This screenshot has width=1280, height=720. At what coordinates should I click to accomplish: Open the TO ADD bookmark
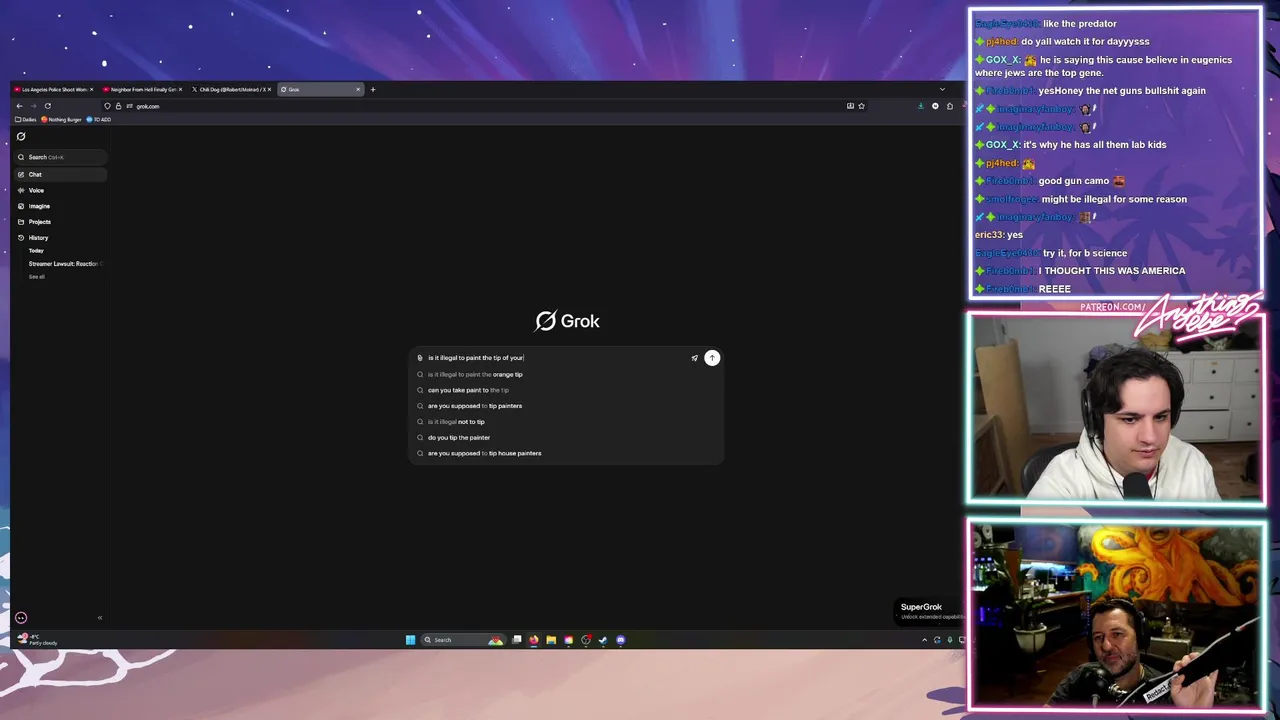[99, 120]
